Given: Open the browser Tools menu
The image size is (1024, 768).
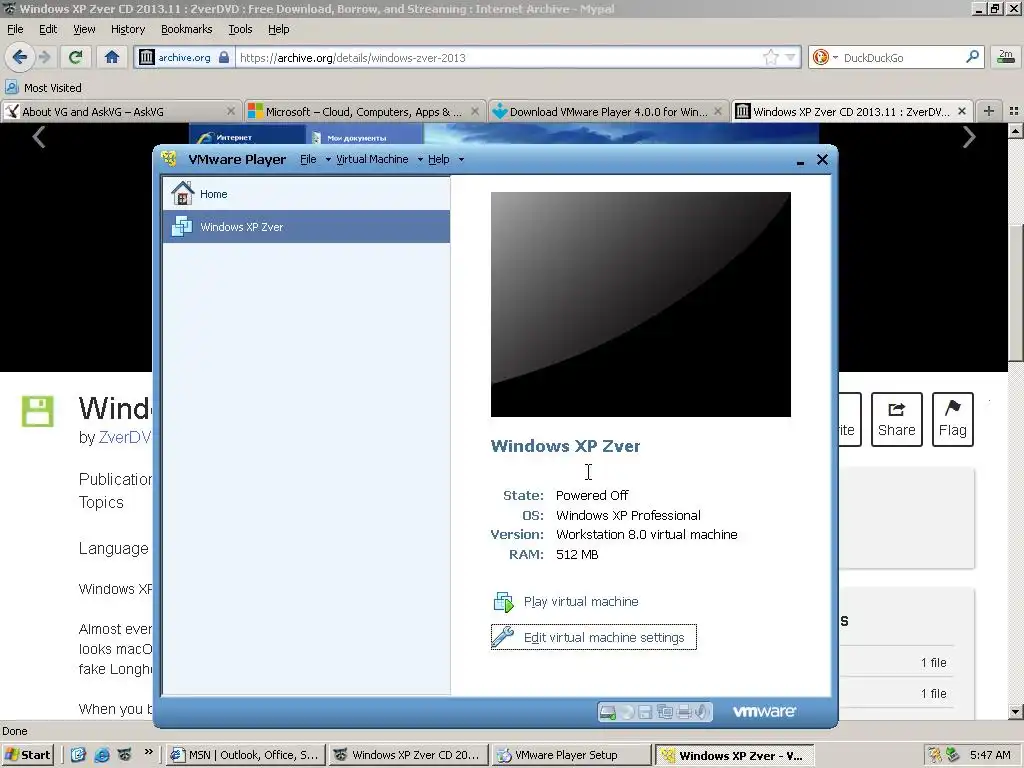Looking at the screenshot, I should tap(240, 29).
